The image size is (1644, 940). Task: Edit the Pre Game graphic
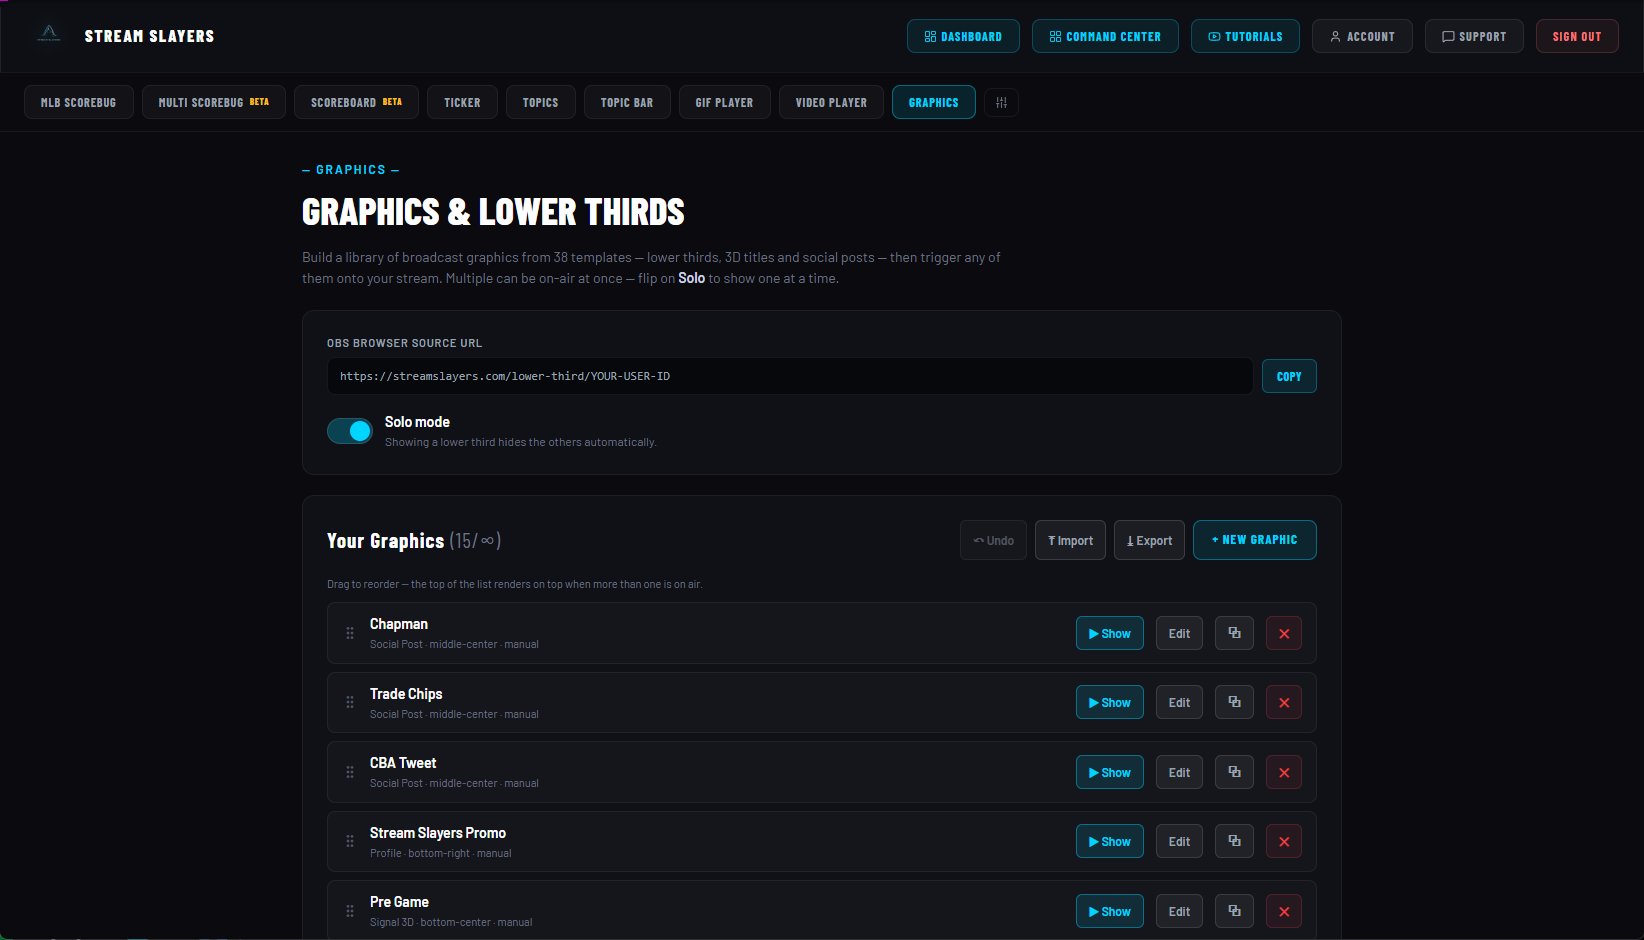[1179, 911]
